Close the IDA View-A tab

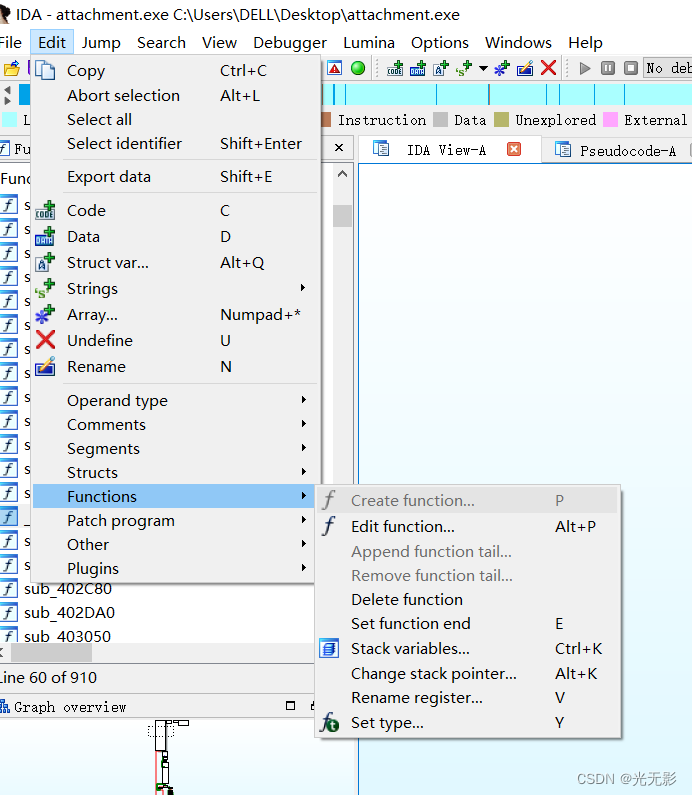(514, 149)
